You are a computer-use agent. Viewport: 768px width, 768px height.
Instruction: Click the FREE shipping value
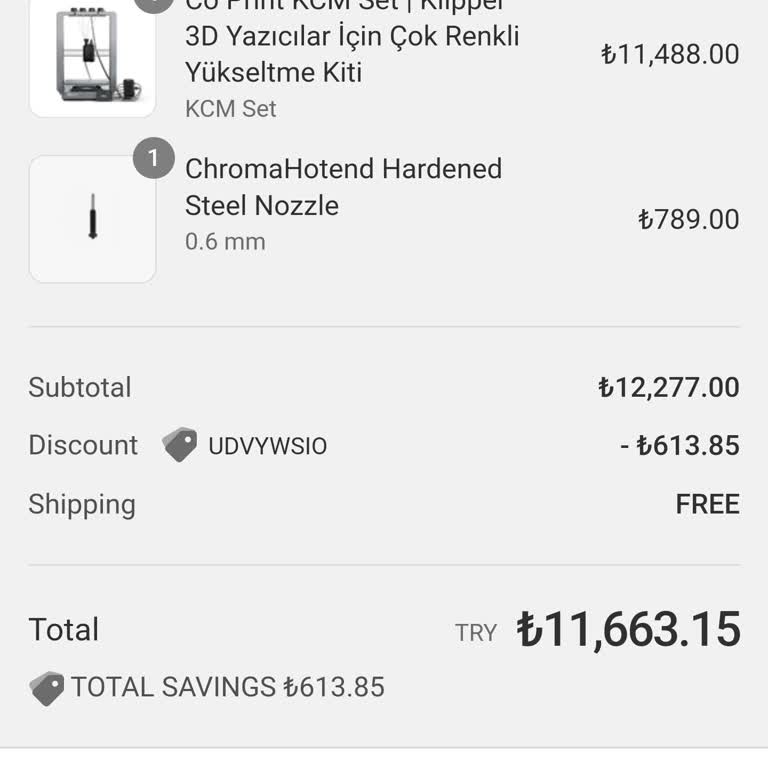point(707,504)
